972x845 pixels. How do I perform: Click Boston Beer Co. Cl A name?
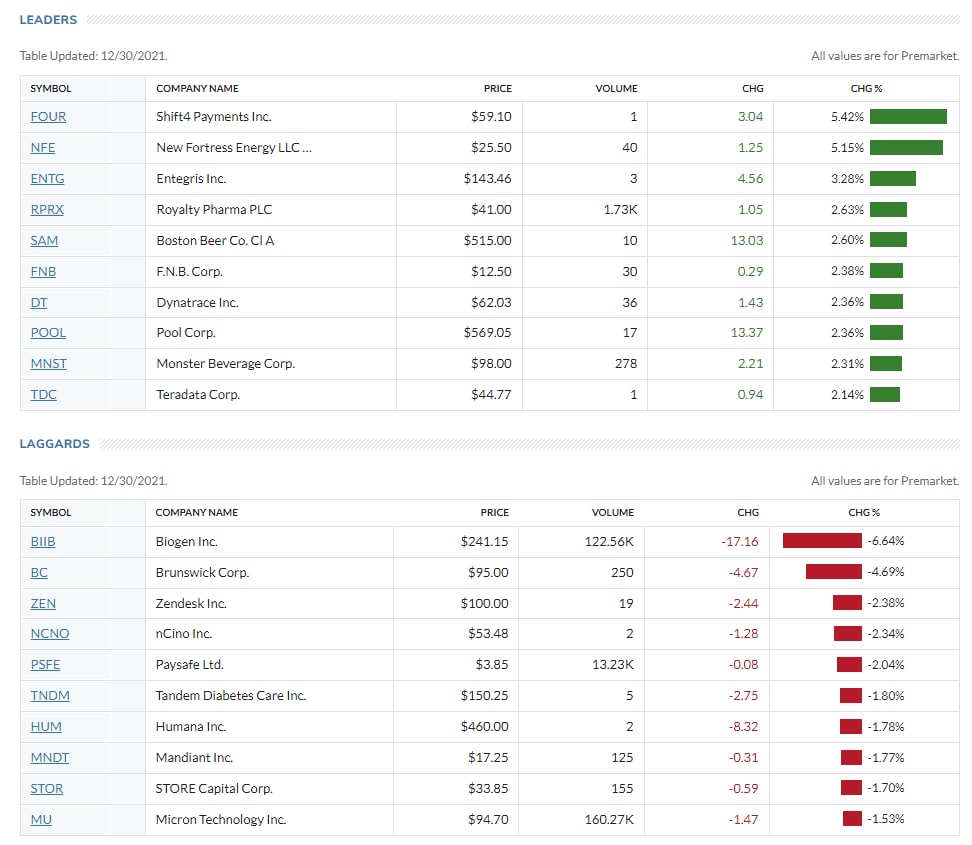click(215, 241)
